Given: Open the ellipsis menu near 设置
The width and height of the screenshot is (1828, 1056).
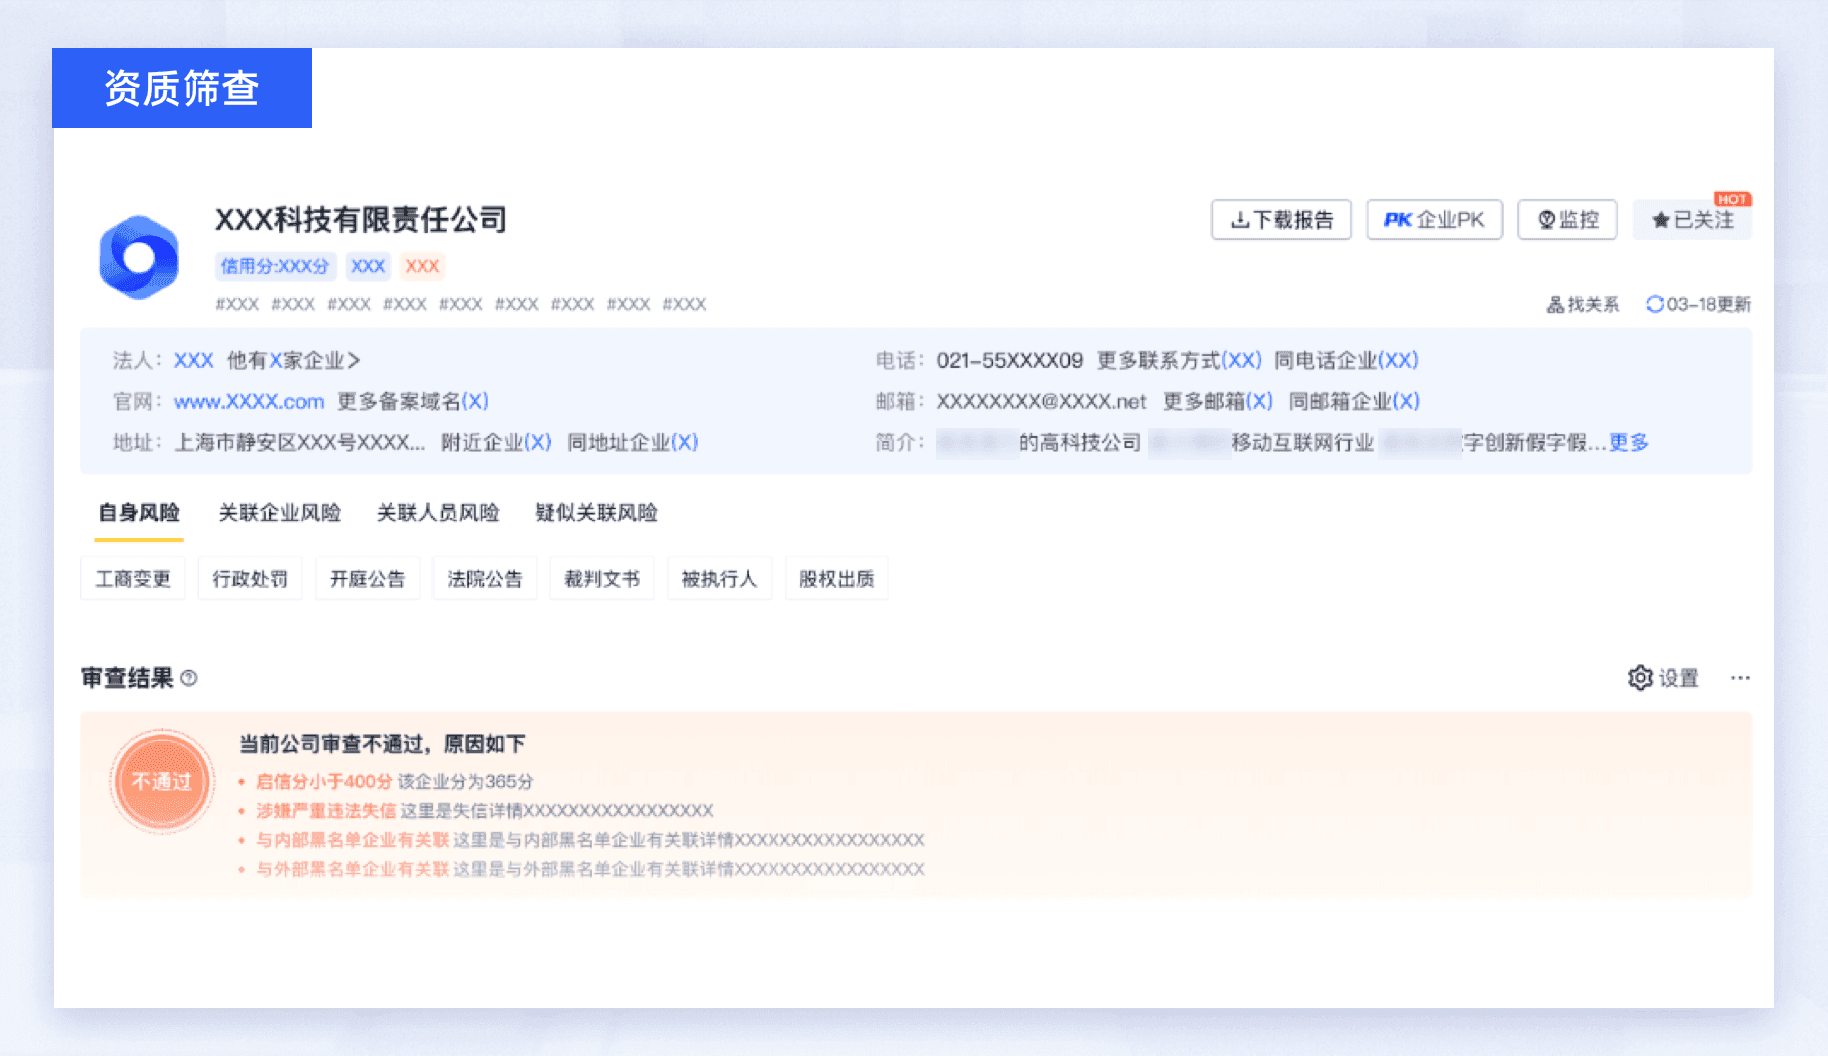Looking at the screenshot, I should [1741, 678].
